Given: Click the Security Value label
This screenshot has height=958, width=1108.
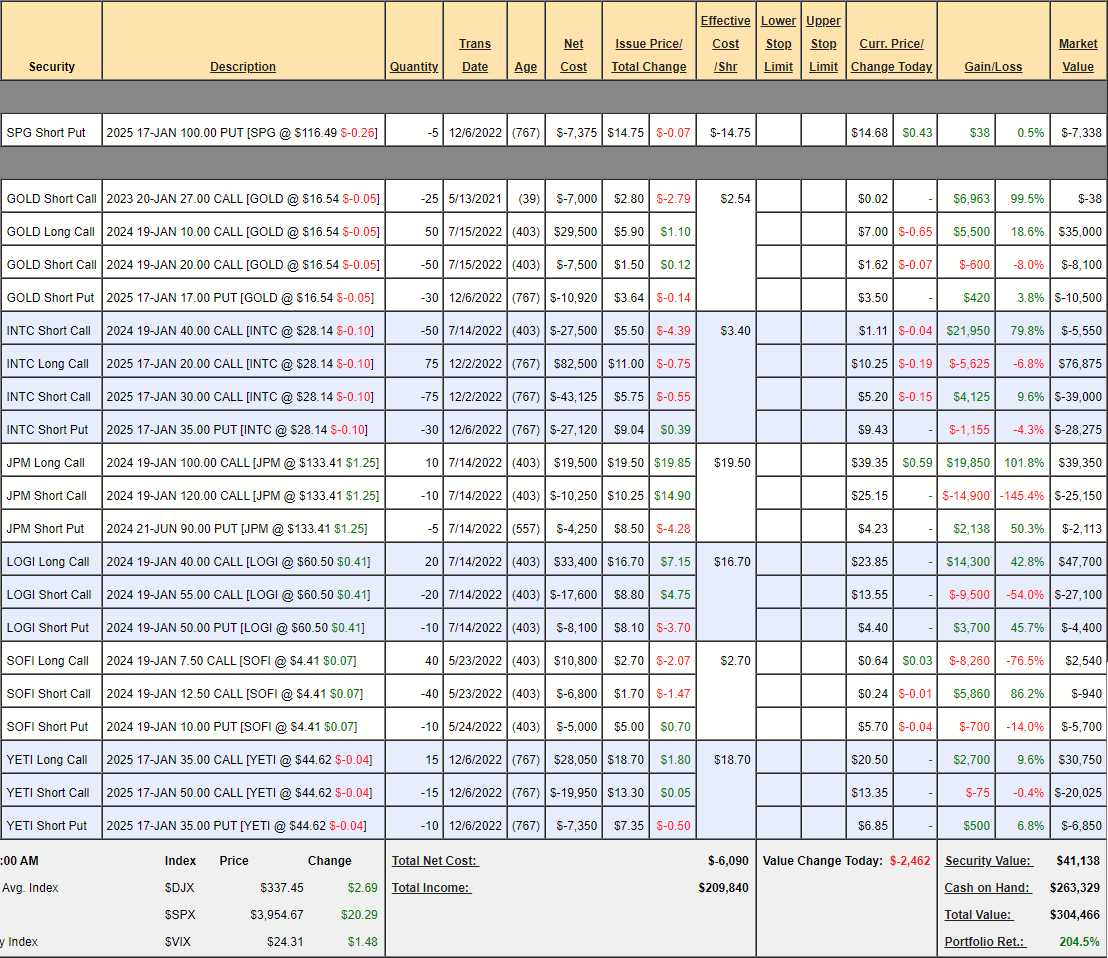Looking at the screenshot, I should pyautogui.click(x=988, y=861).
